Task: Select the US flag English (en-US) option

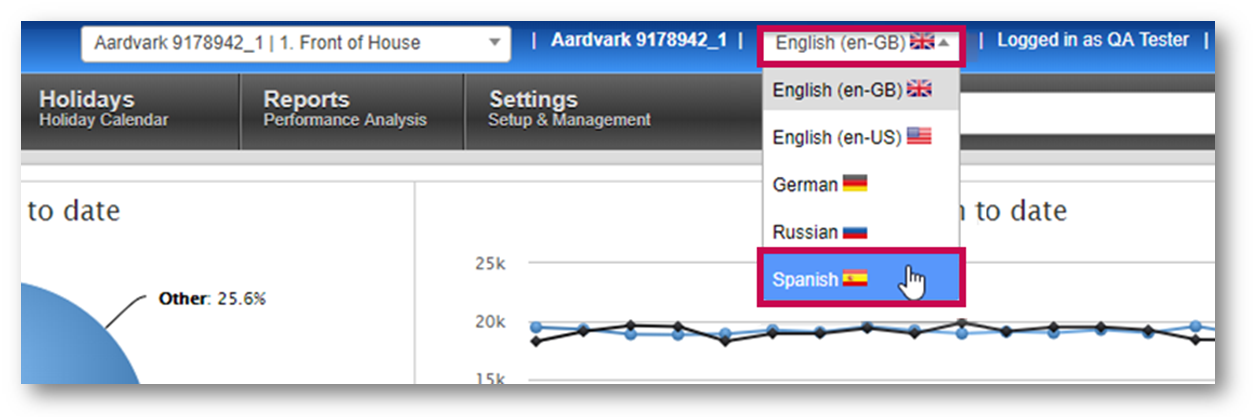Action: [x=918, y=137]
